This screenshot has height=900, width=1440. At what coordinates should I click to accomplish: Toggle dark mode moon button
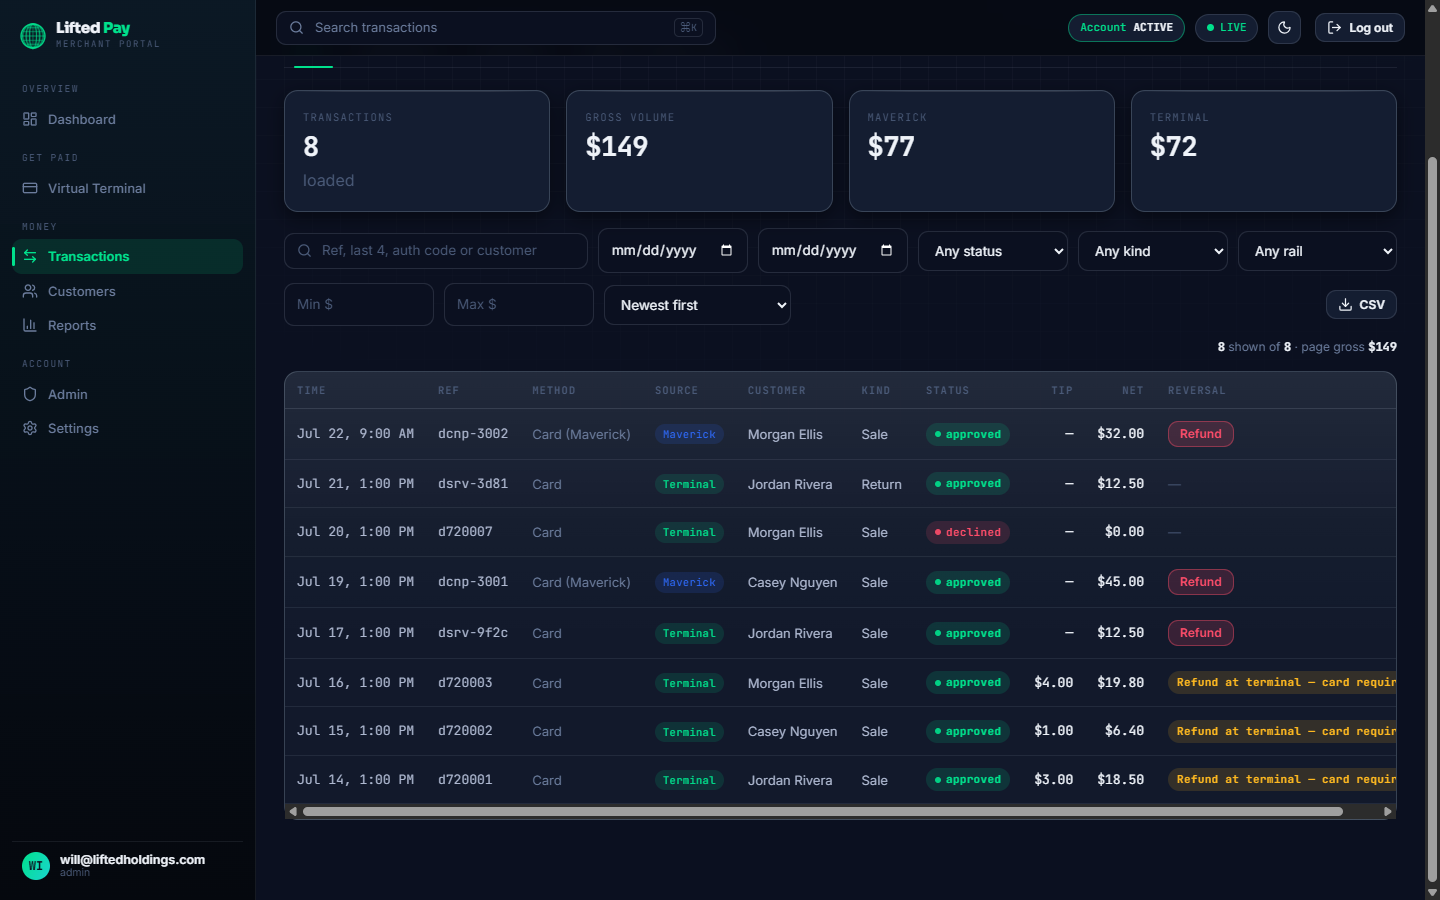[1285, 28]
